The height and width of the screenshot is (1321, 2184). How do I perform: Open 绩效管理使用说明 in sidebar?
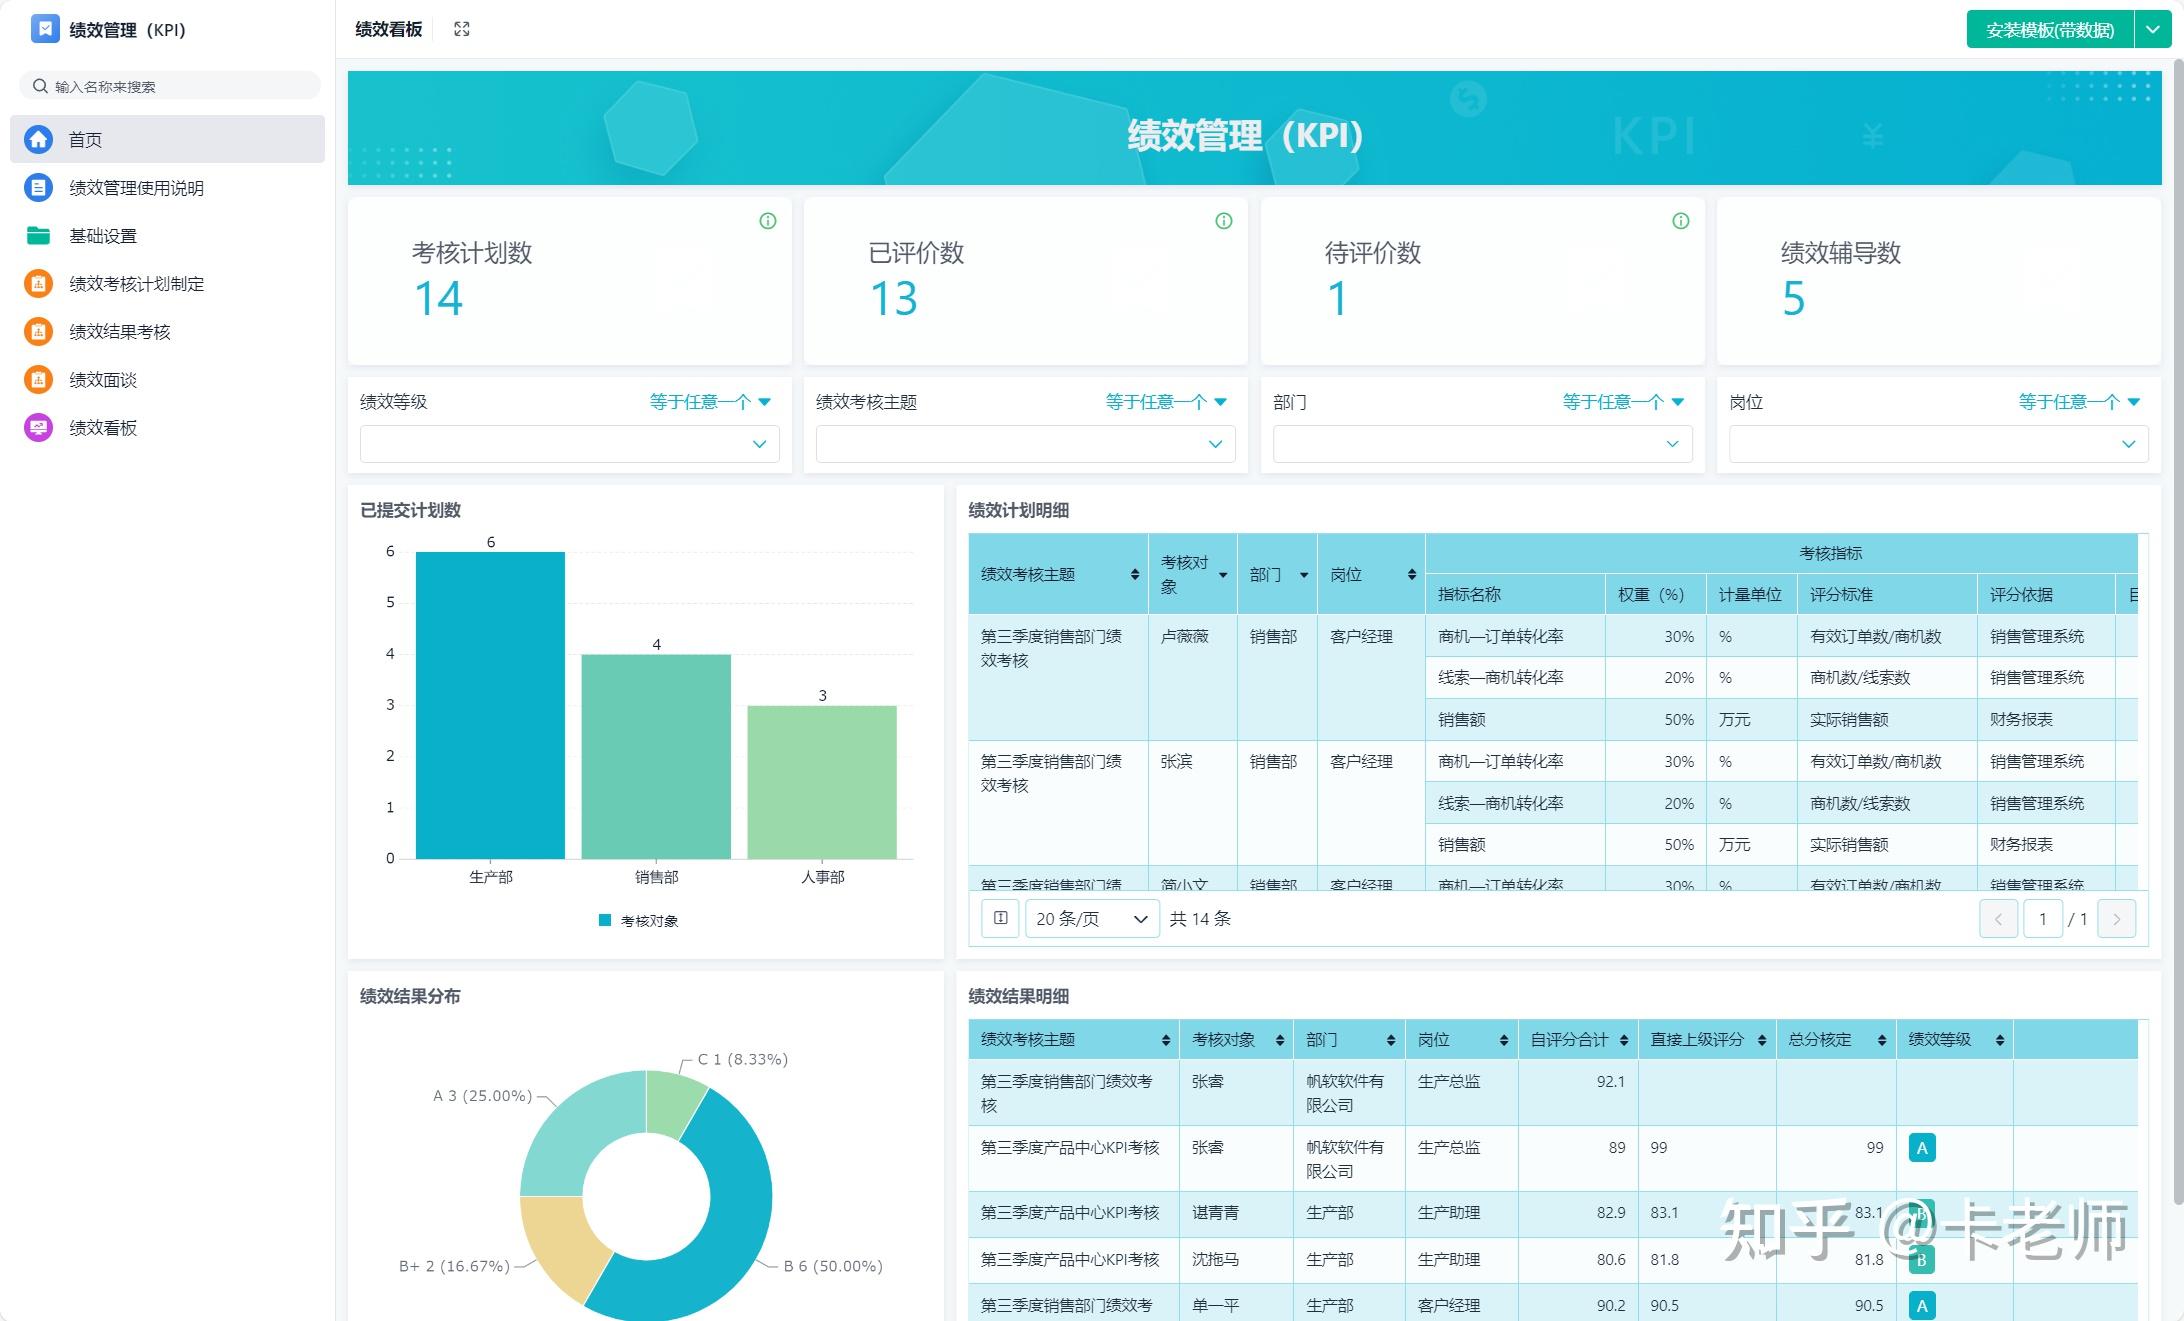coord(136,188)
